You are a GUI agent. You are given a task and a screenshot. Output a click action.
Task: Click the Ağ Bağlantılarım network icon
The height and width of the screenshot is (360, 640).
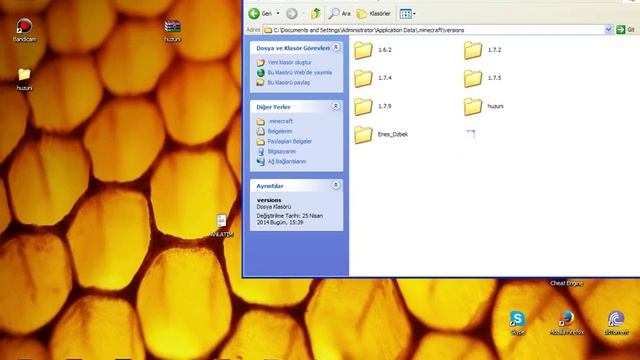pos(260,162)
